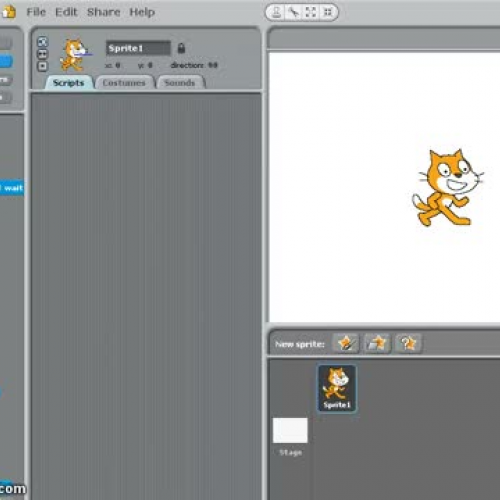The height and width of the screenshot is (500, 500).
Task: Select Sprite1 in the sprite list
Action: pyautogui.click(x=337, y=388)
